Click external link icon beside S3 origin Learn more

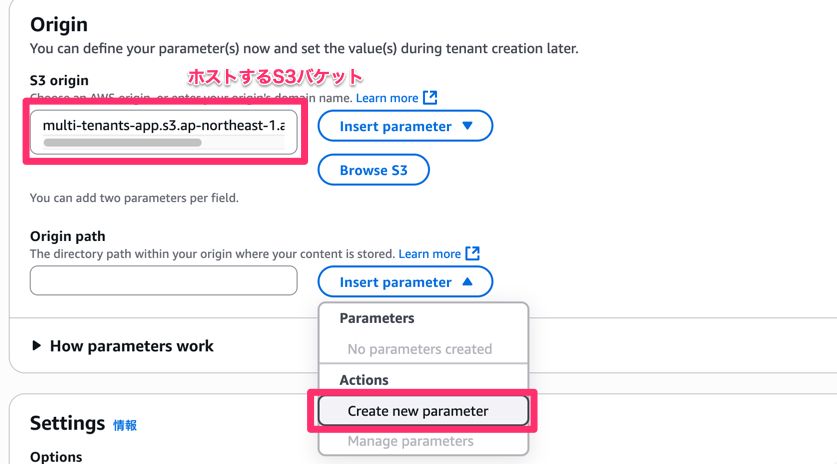tap(430, 97)
